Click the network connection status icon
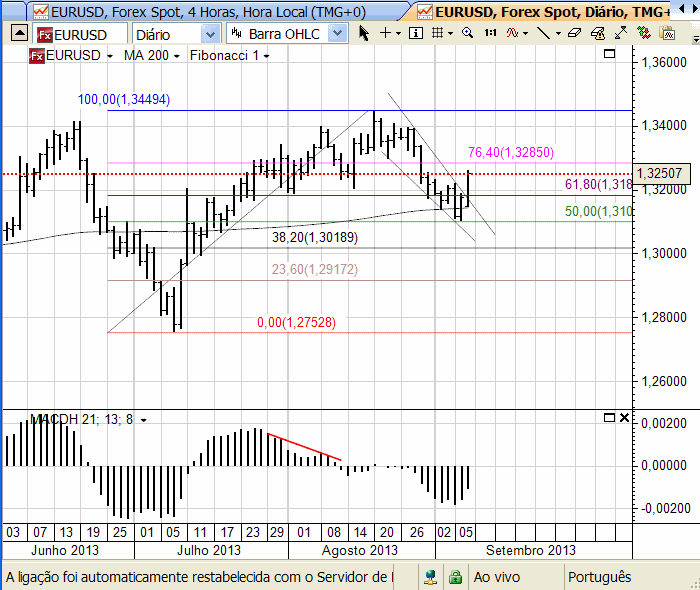 430,577
